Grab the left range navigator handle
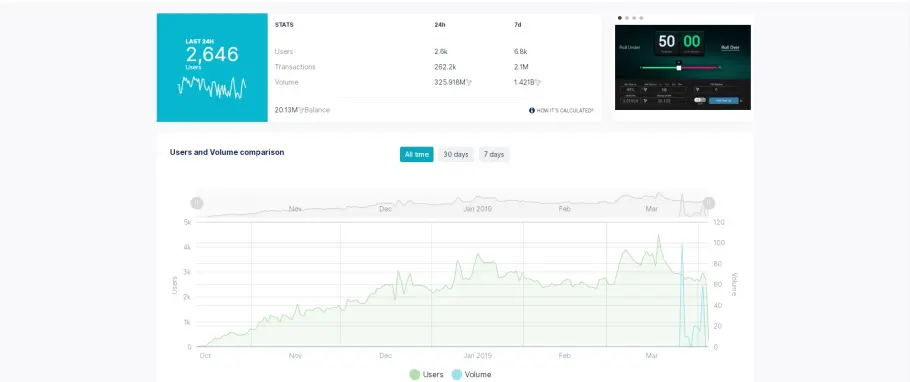 tap(197, 203)
